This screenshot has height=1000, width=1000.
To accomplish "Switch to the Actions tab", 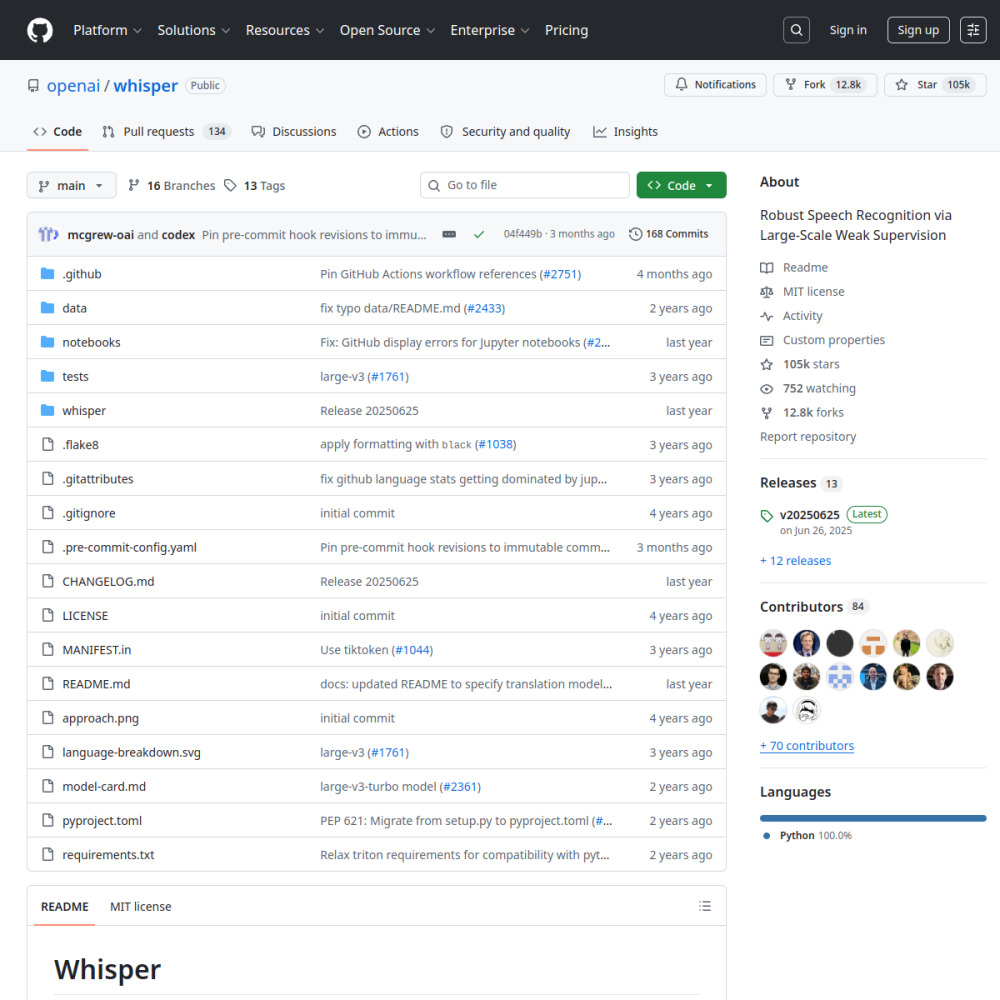I will click(x=388, y=131).
